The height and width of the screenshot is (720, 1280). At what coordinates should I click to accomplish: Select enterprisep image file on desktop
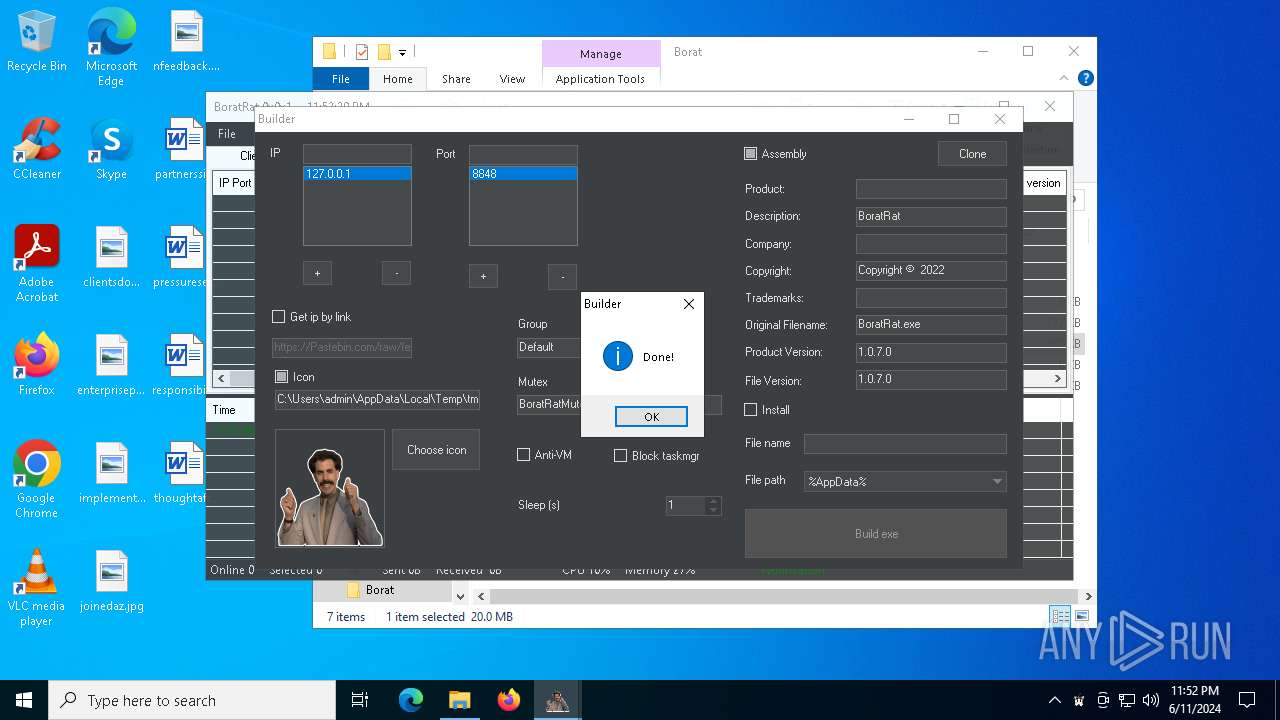tap(111, 366)
